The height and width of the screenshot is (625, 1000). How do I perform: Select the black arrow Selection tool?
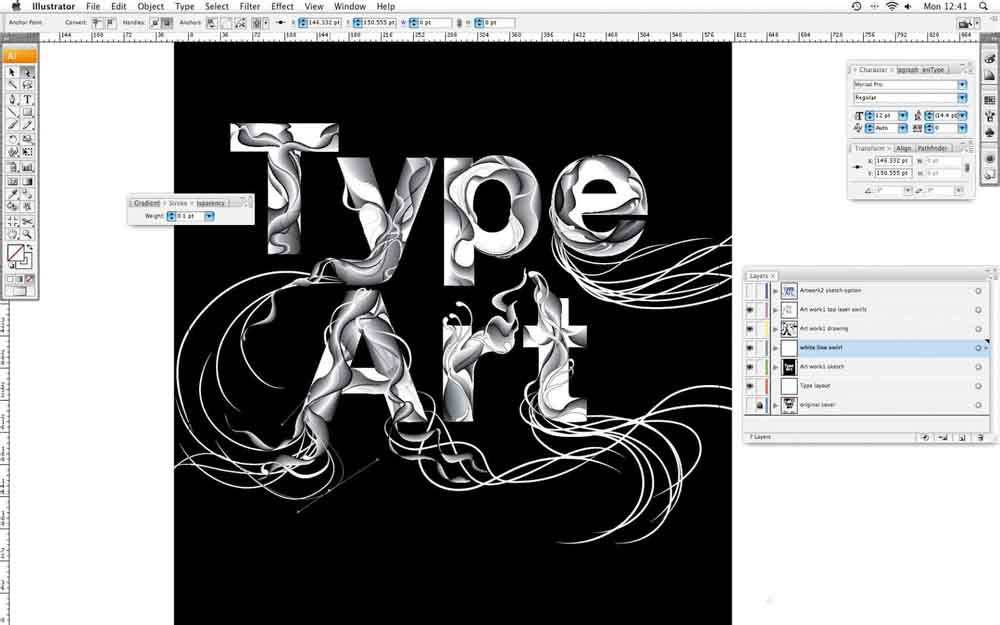click(12, 72)
